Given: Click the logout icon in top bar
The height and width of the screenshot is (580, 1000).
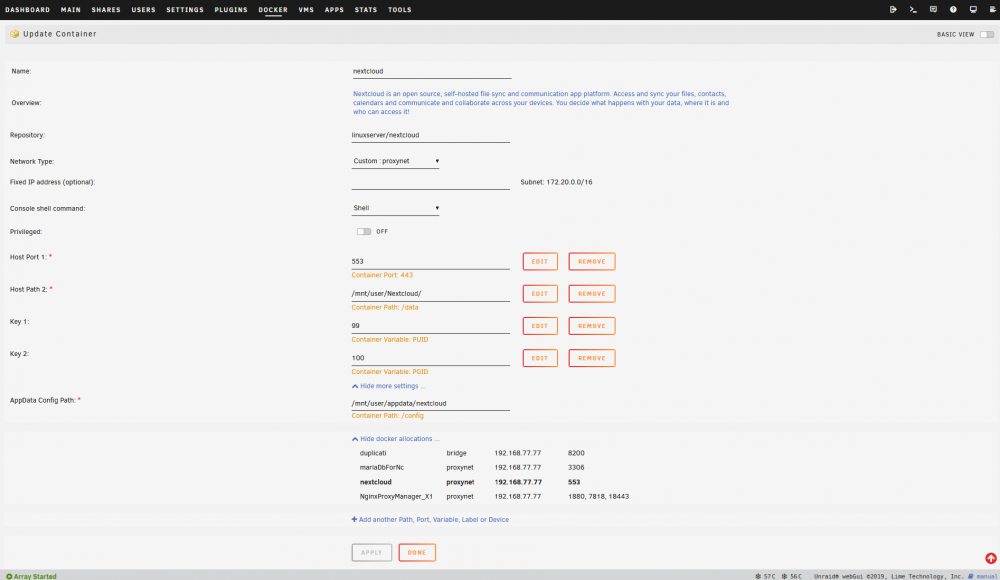Looking at the screenshot, I should (x=893, y=10).
